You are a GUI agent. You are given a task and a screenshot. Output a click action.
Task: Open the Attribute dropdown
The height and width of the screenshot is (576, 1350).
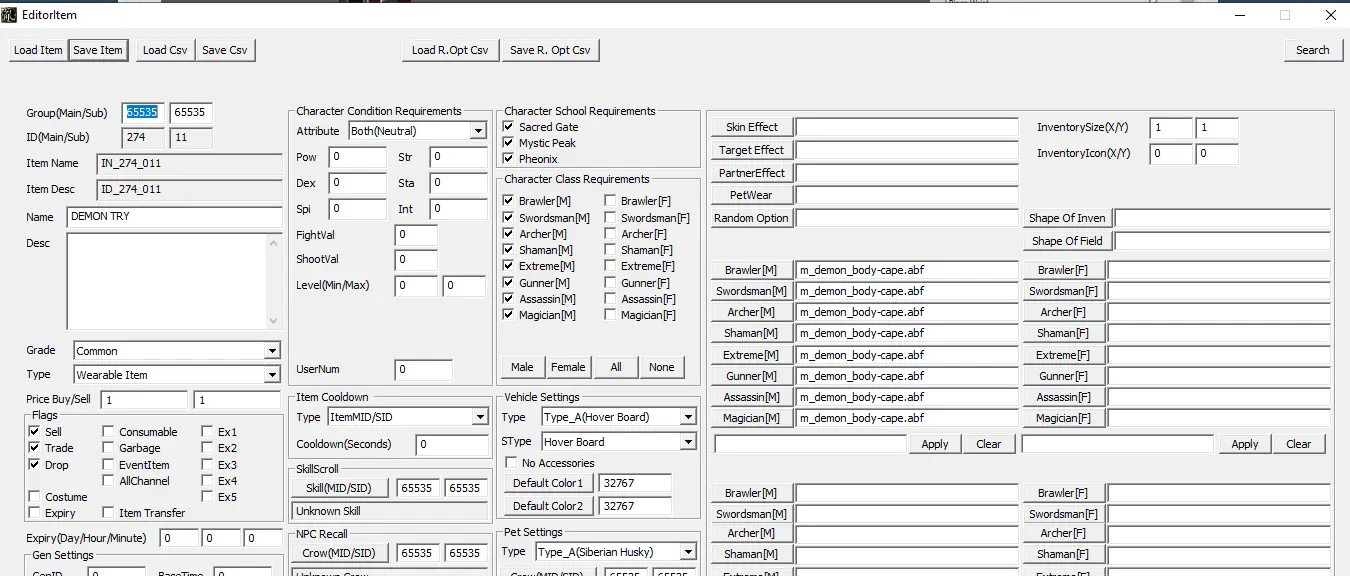478,131
